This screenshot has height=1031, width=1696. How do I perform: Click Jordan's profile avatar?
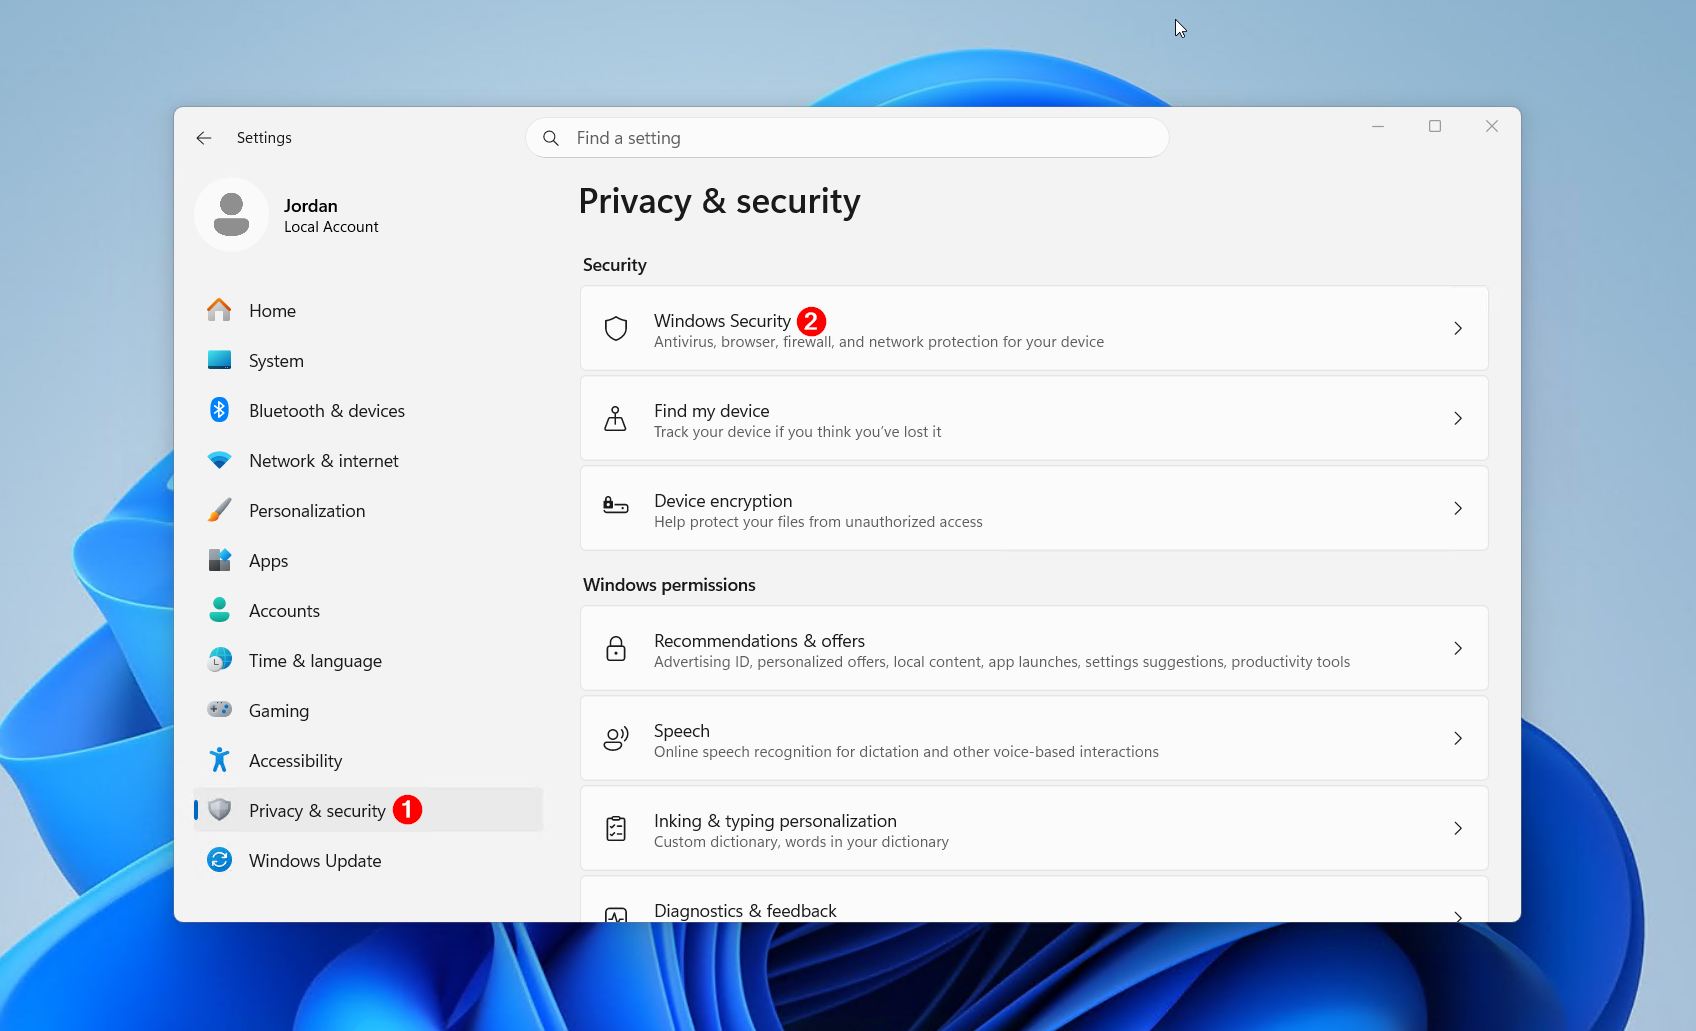click(x=231, y=214)
